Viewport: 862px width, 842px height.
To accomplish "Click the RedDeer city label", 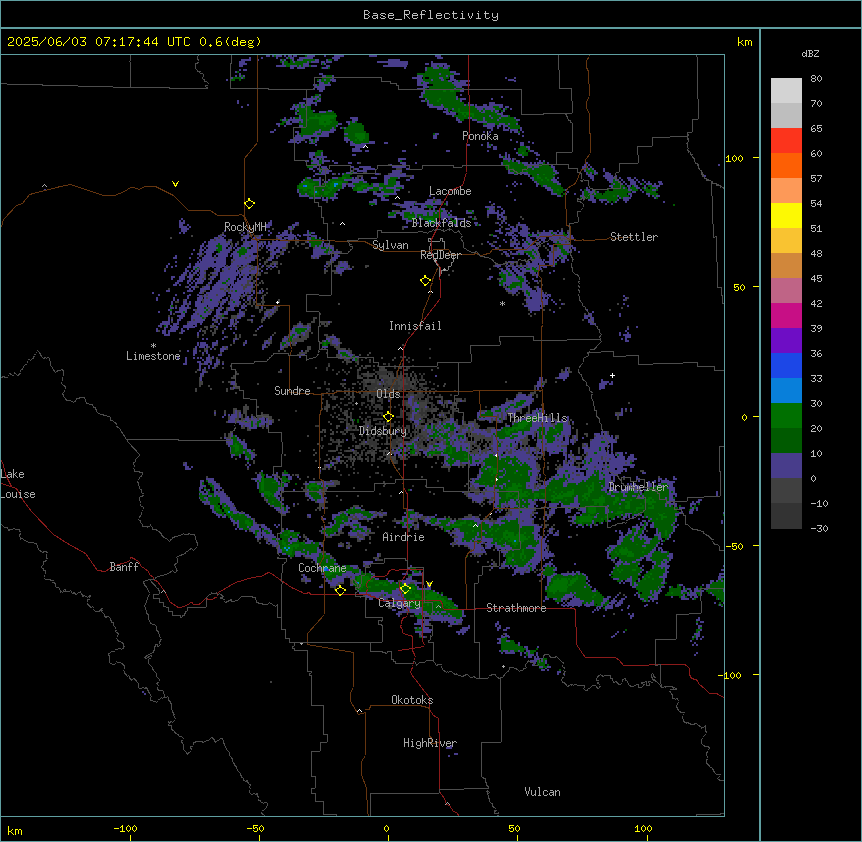I will click(440, 255).
